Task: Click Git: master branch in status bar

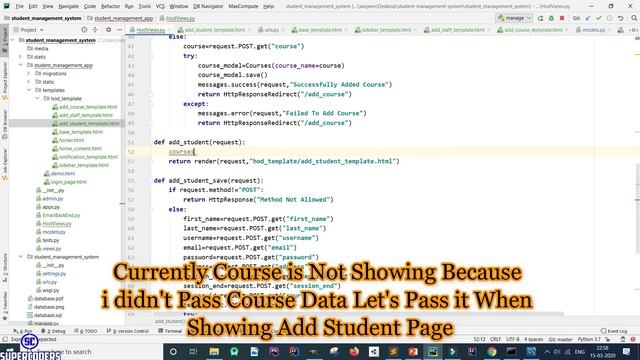Action: [560, 339]
